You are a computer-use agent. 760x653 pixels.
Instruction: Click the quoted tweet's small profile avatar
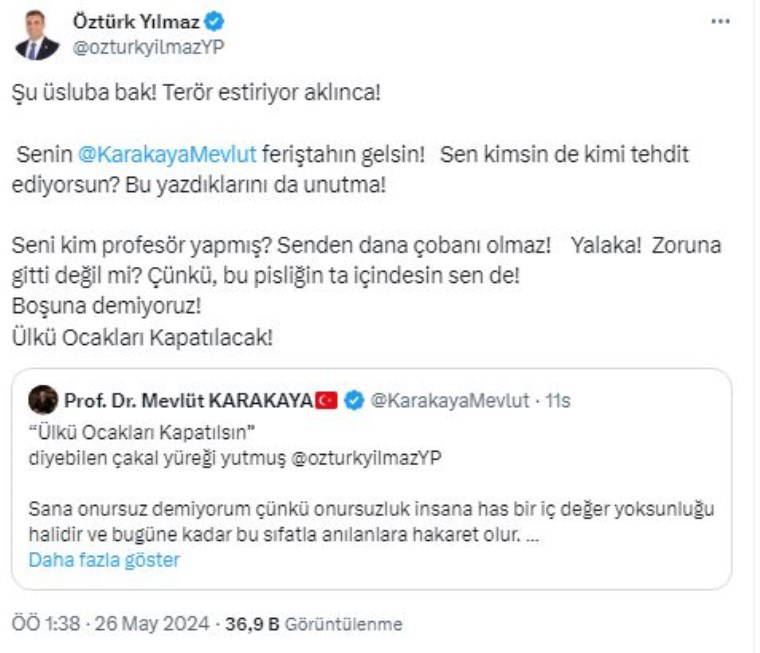[x=43, y=401]
